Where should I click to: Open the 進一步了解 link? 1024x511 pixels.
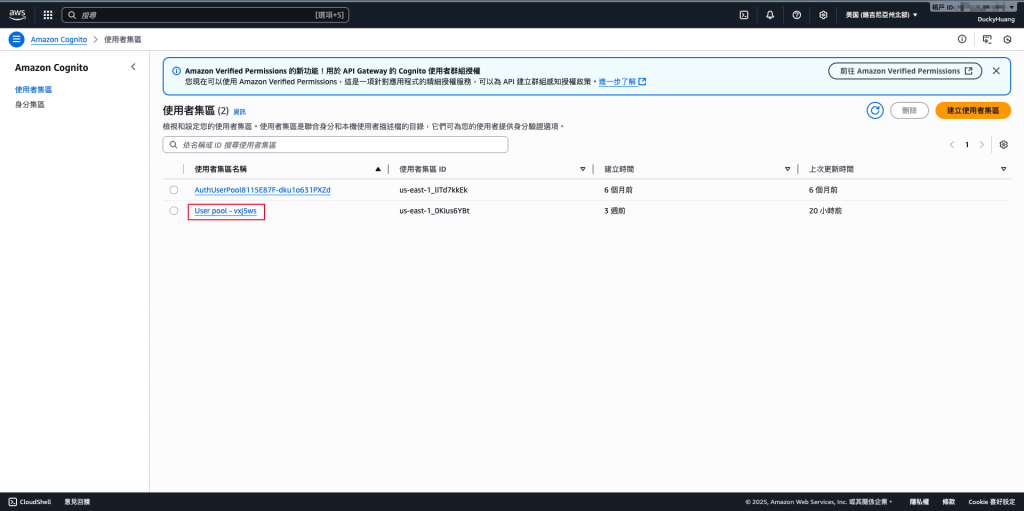622,82
